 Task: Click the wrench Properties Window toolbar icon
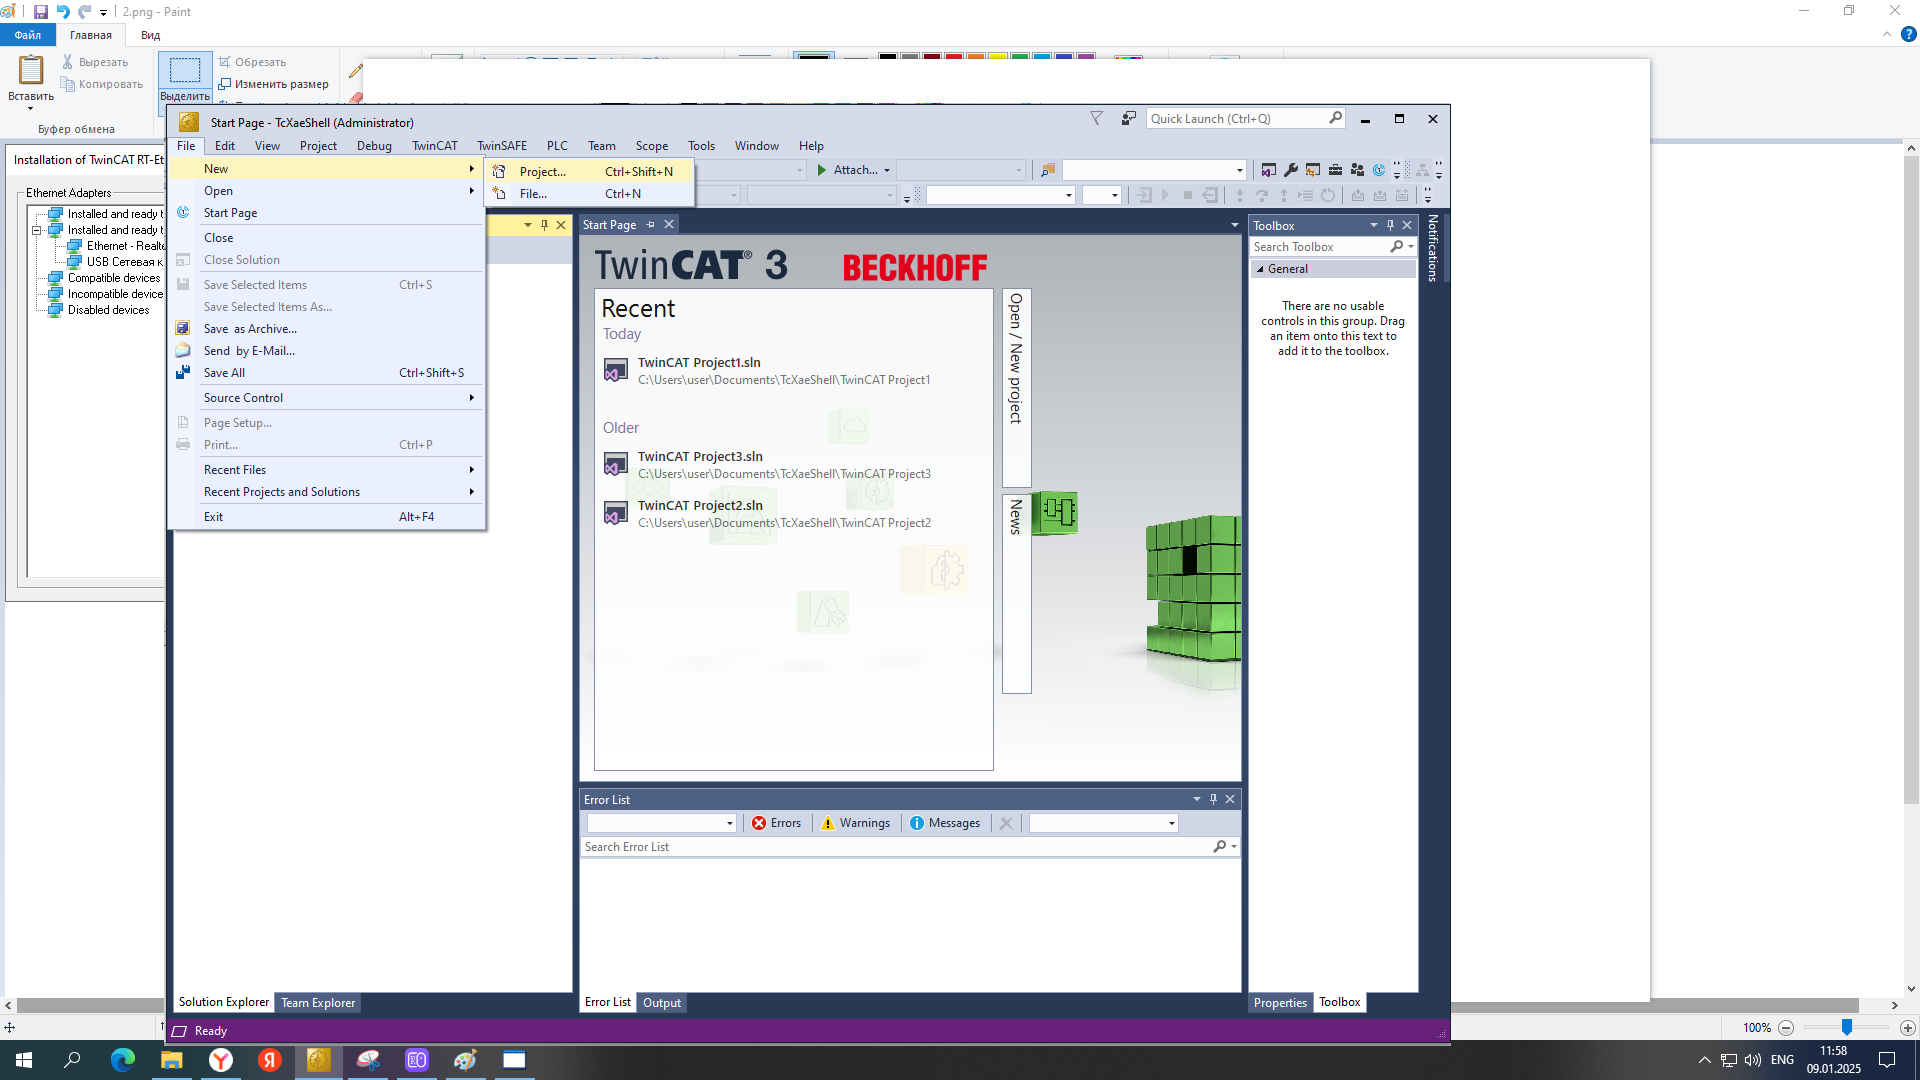point(1291,170)
